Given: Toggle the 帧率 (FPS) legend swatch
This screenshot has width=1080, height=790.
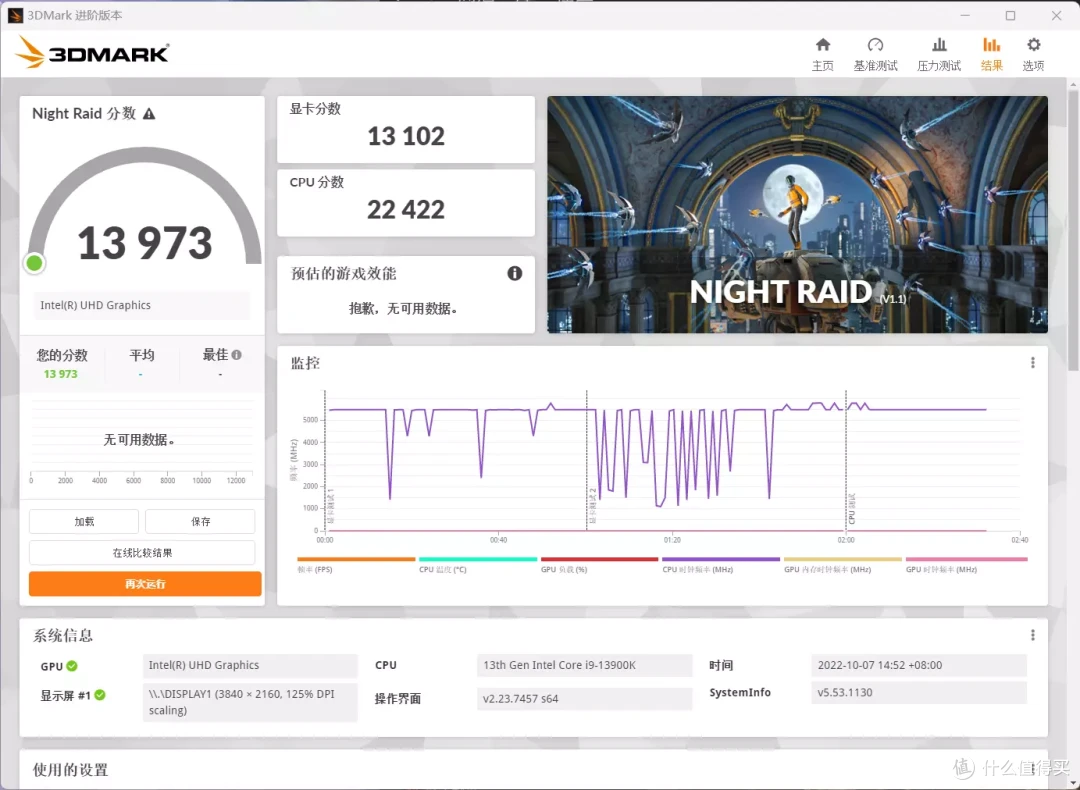Looking at the screenshot, I should [x=356, y=559].
